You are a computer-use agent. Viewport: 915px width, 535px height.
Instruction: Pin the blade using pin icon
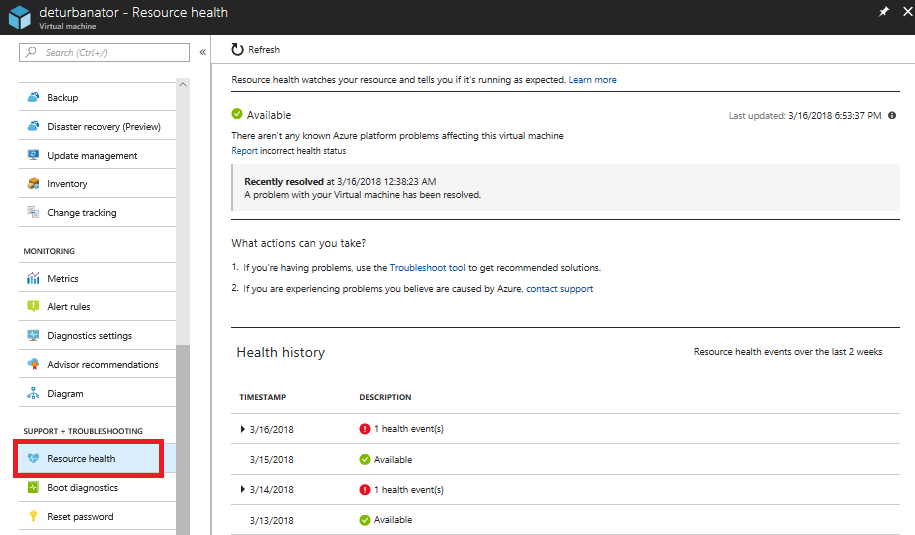click(883, 12)
